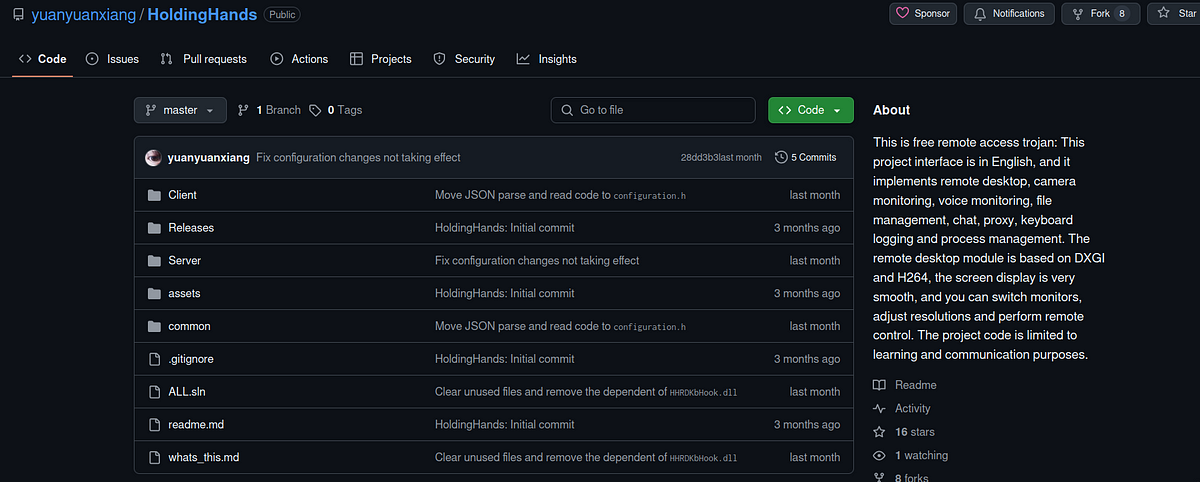Click the star icon on the Star button

(1163, 14)
